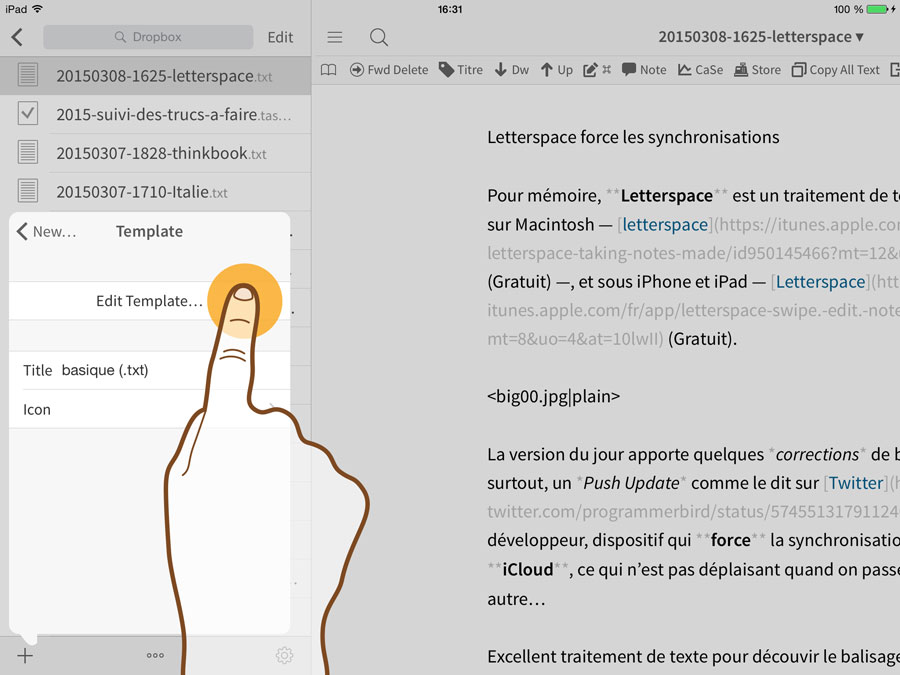Tap the document icon beside Italie.txt
Screen dimensions: 900x675
[x=28, y=191]
